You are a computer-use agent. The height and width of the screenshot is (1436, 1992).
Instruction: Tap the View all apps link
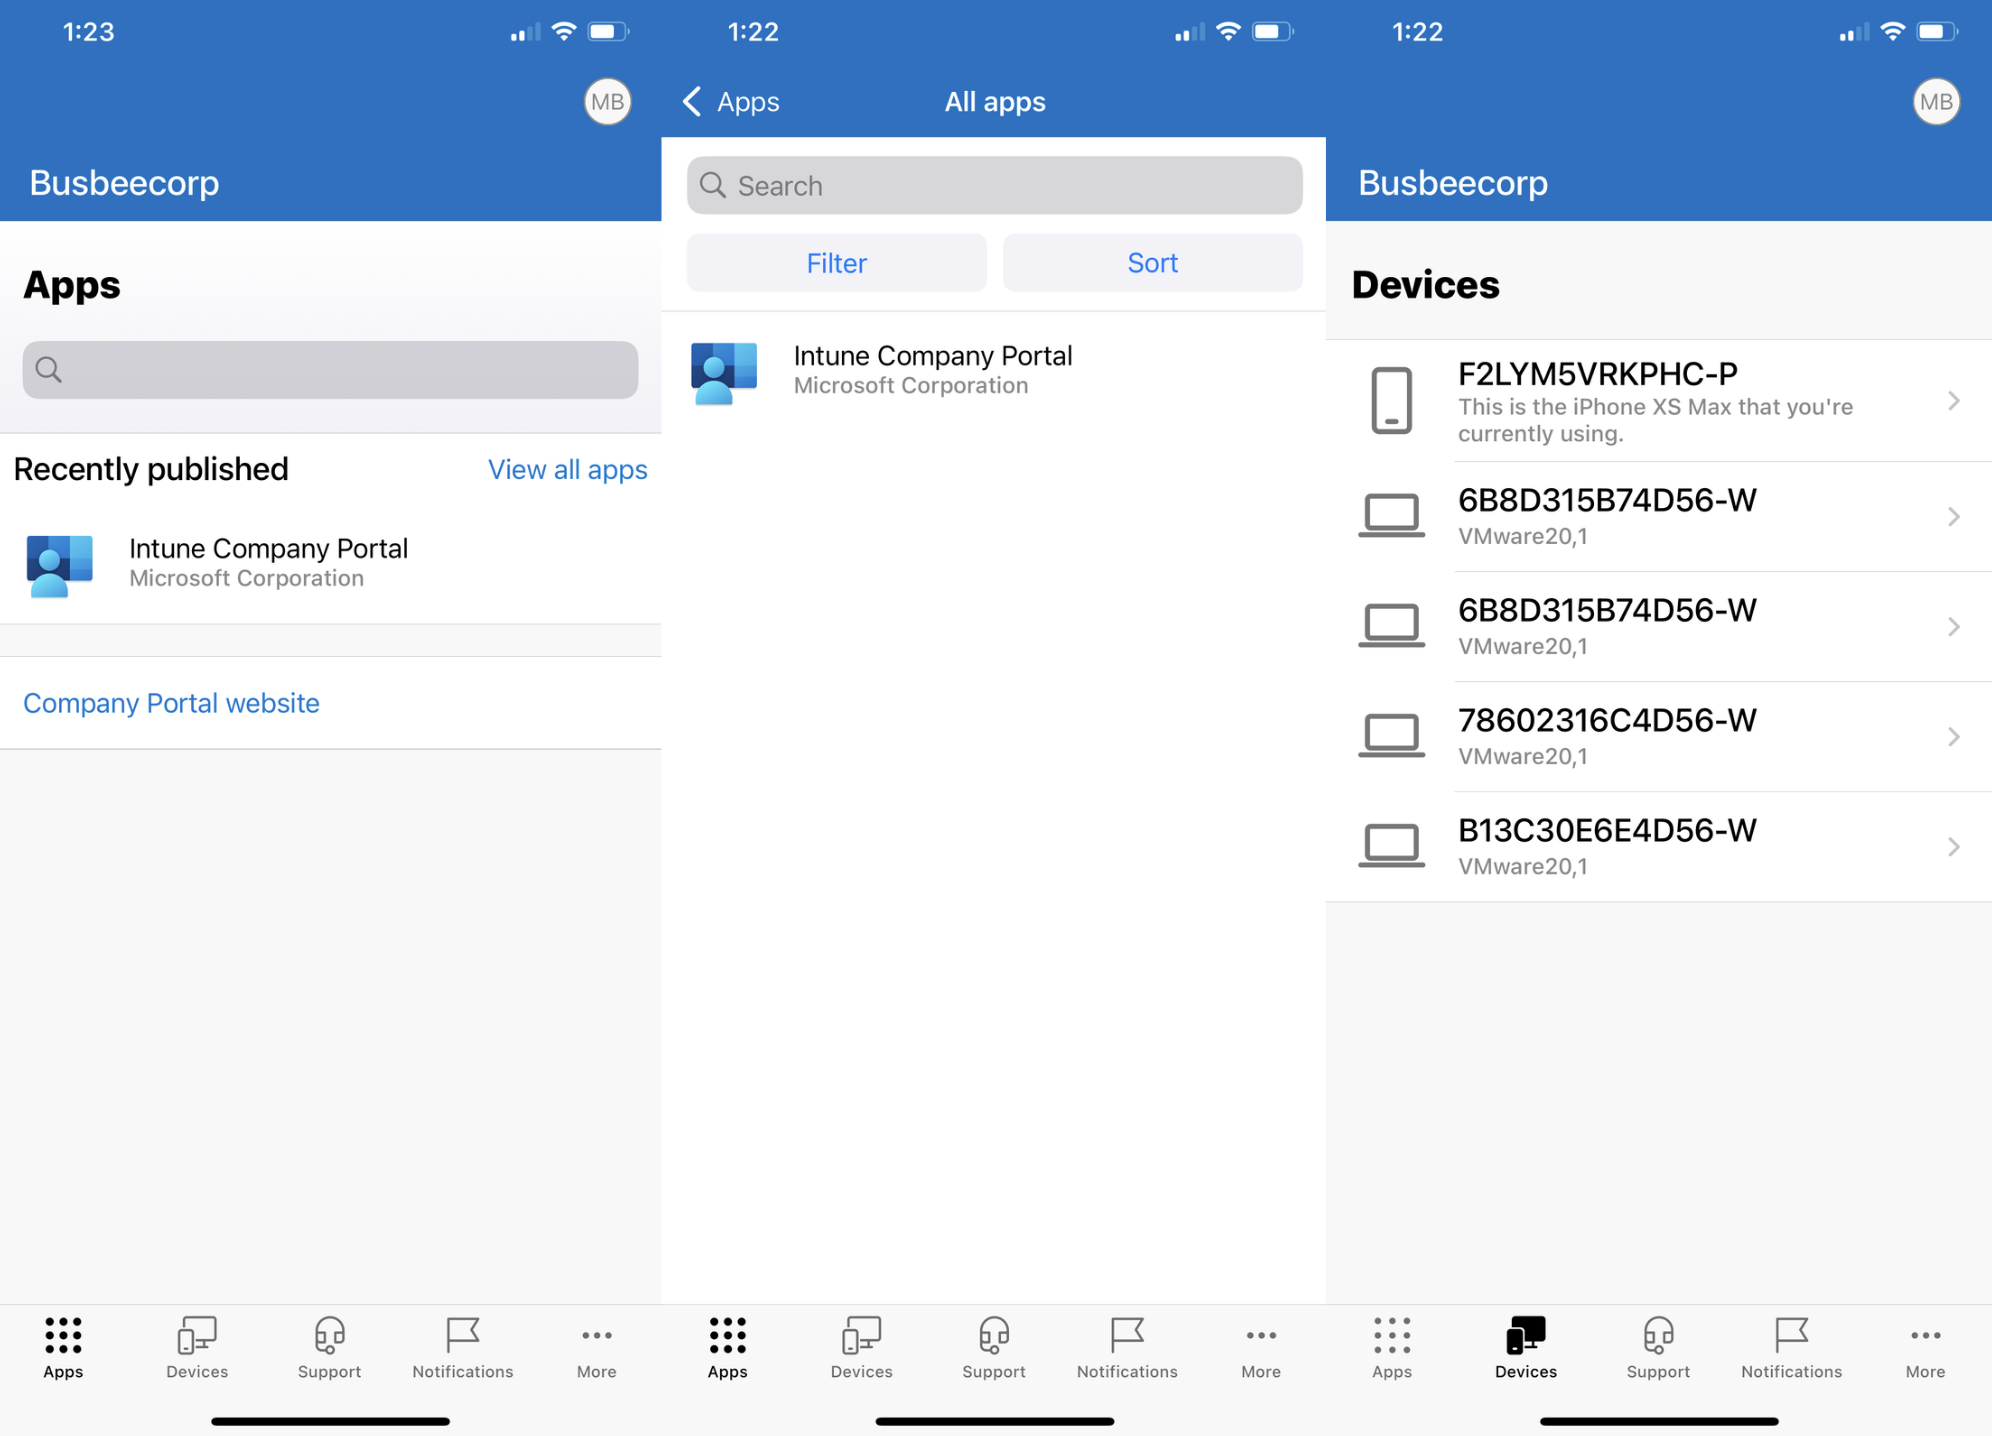(567, 470)
